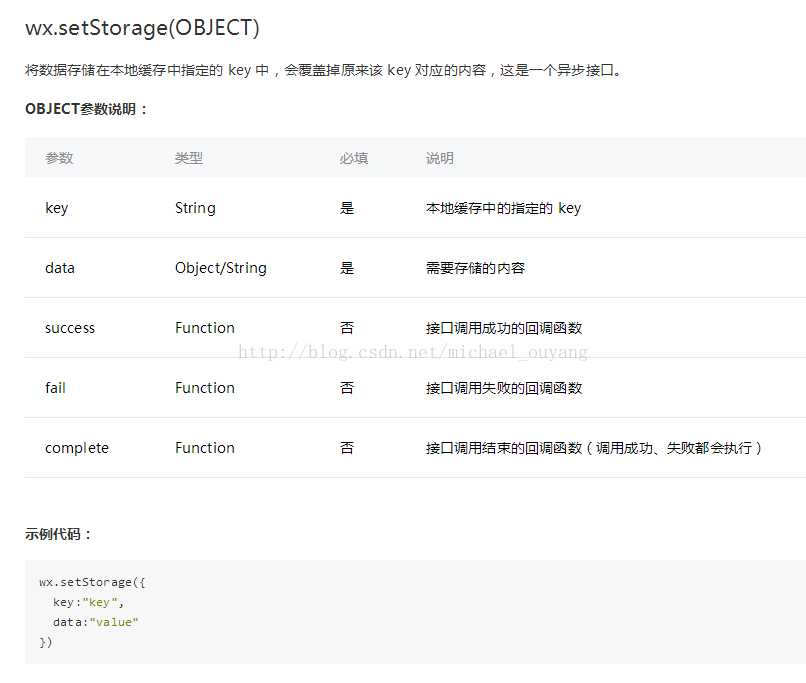Select the Object/String type cell
Image resolution: width=806 pixels, height=683 pixels.
(x=221, y=268)
